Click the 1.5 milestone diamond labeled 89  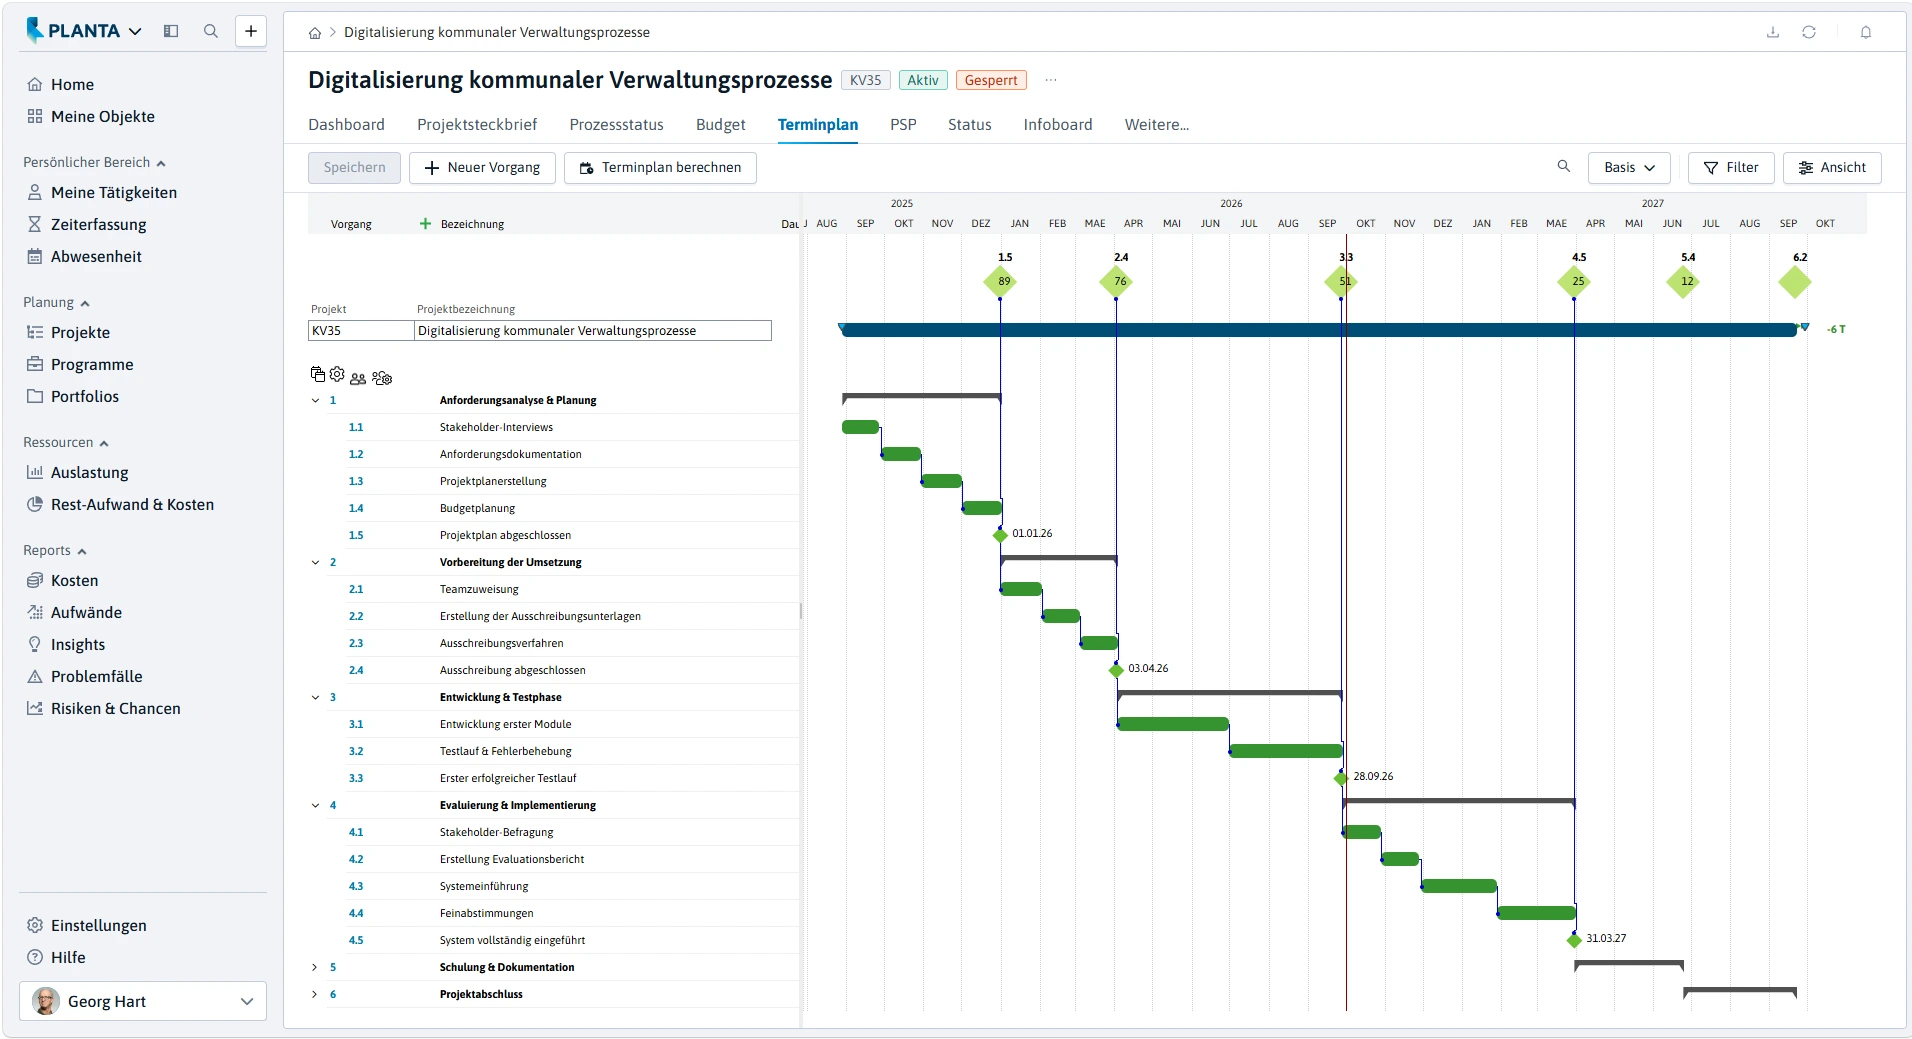1000,281
